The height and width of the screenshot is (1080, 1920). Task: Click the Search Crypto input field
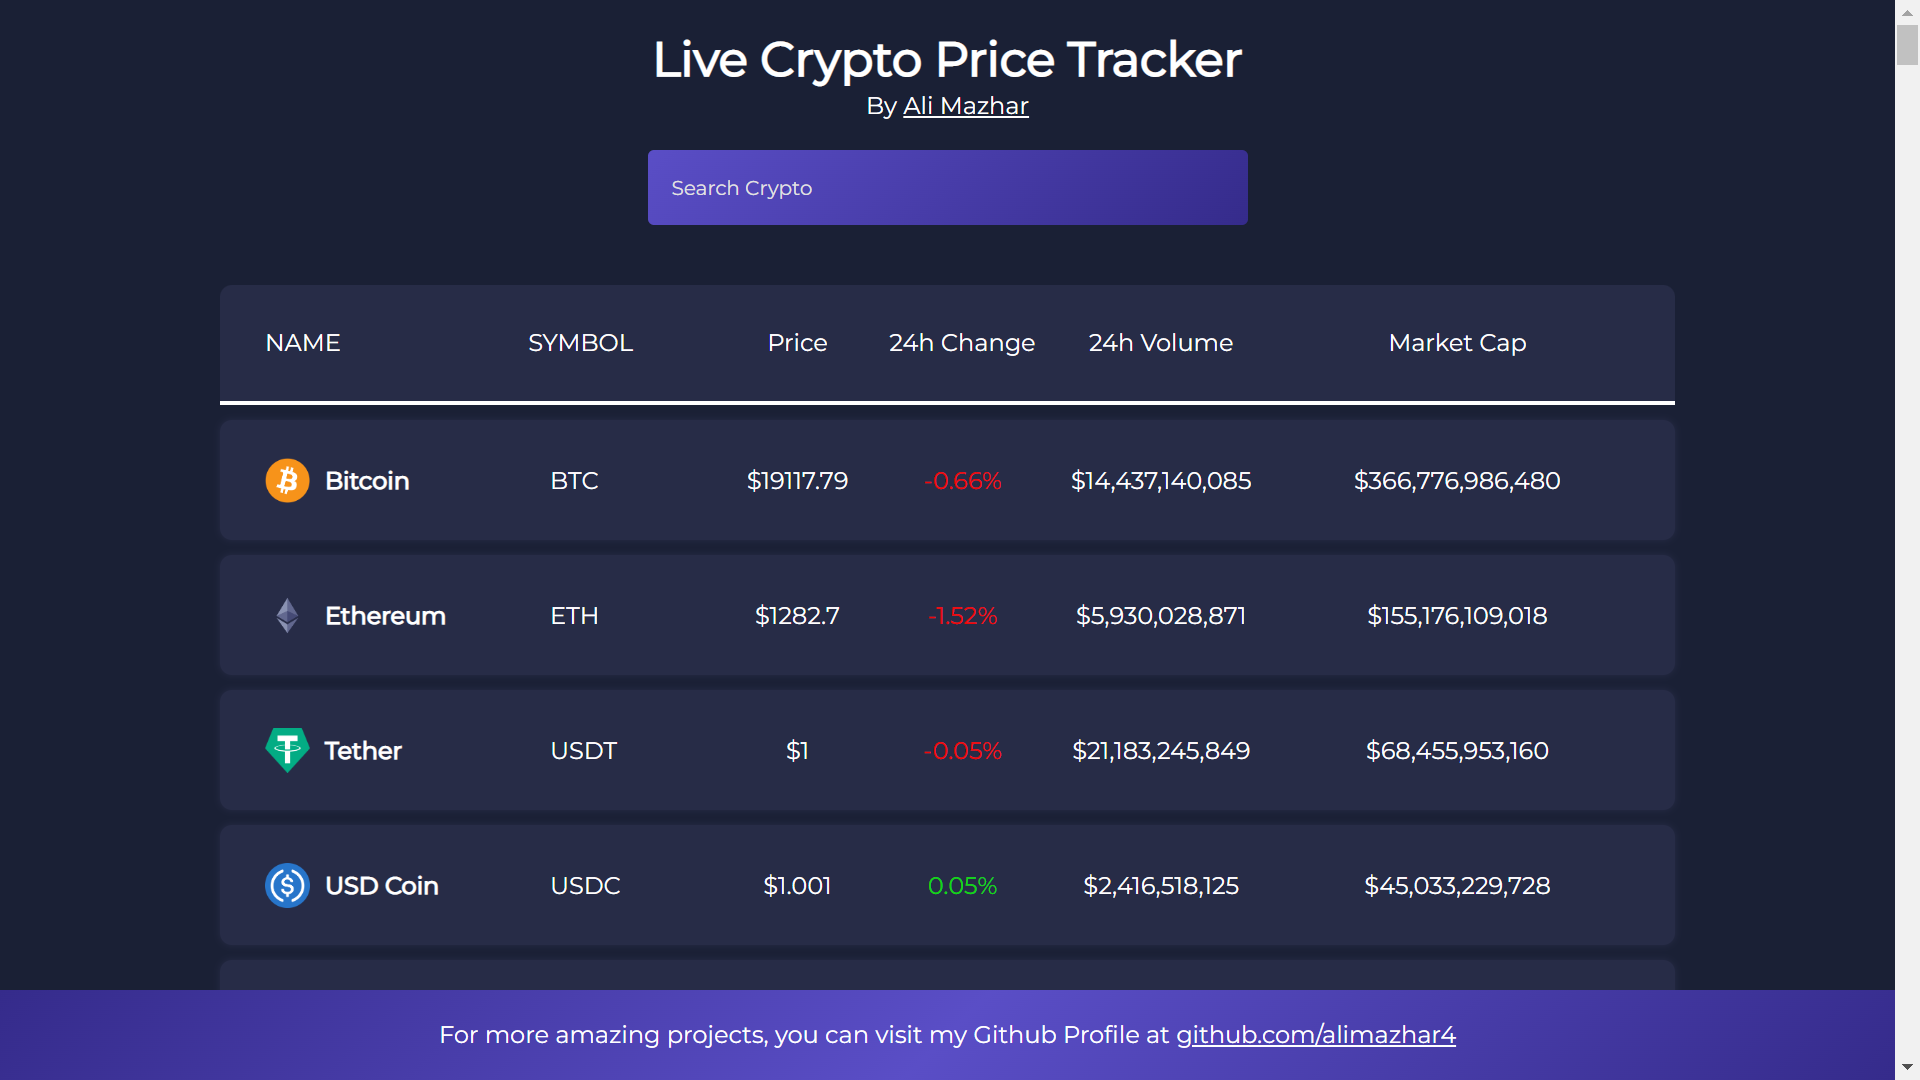[947, 187]
